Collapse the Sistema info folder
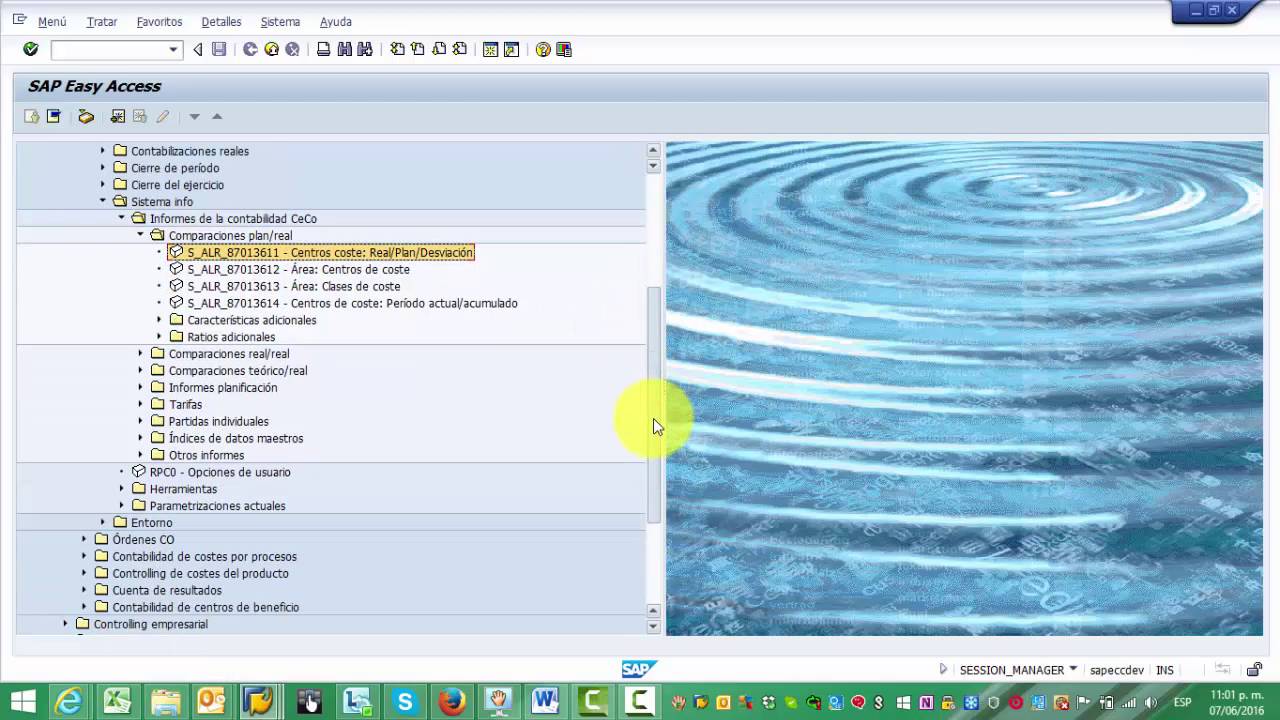Viewport: 1280px width, 720px height. tap(102, 201)
